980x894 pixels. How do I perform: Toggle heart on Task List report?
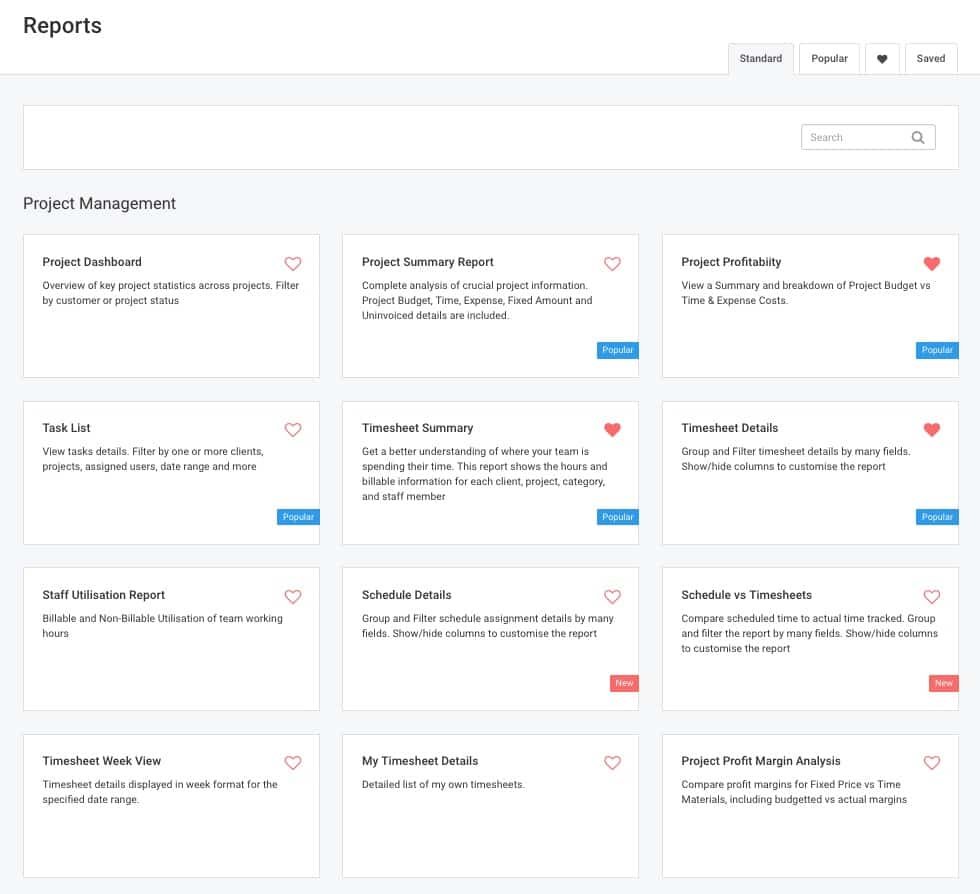(x=293, y=430)
